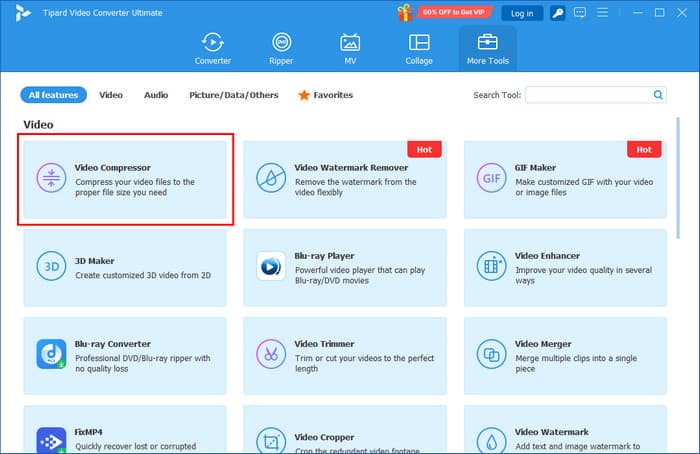Launch the Video Trimmer scissors icon
Image resolution: width=700 pixels, height=454 pixels.
tap(270, 354)
